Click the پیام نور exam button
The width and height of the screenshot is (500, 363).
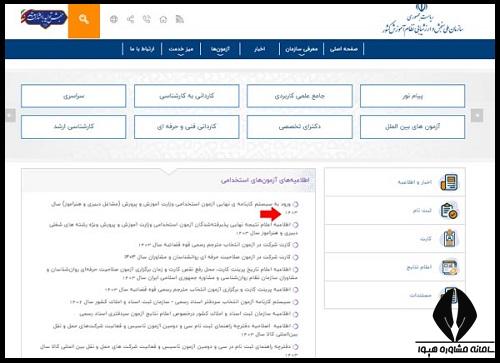tap(412, 96)
